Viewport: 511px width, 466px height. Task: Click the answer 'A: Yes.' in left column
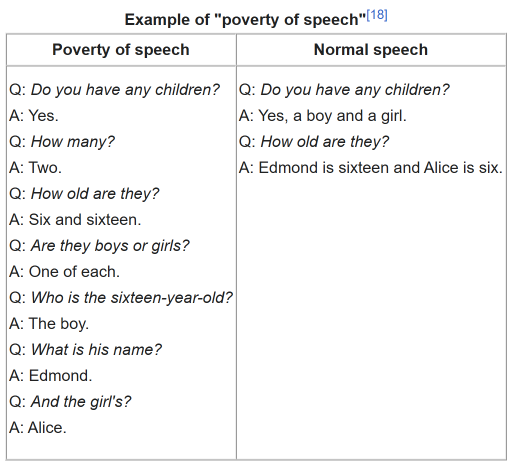tap(34, 116)
